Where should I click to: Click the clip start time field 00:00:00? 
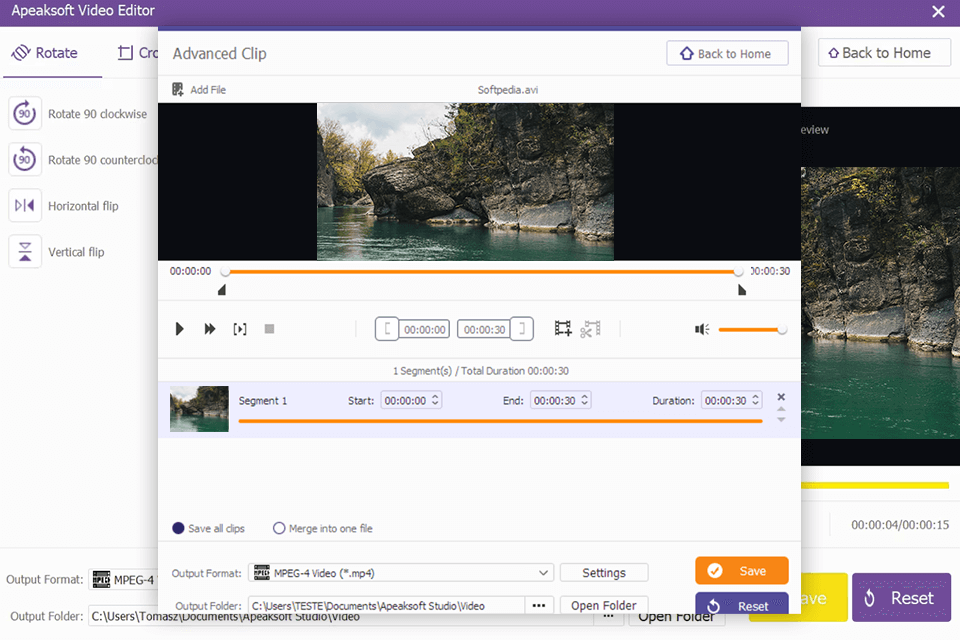click(x=424, y=329)
